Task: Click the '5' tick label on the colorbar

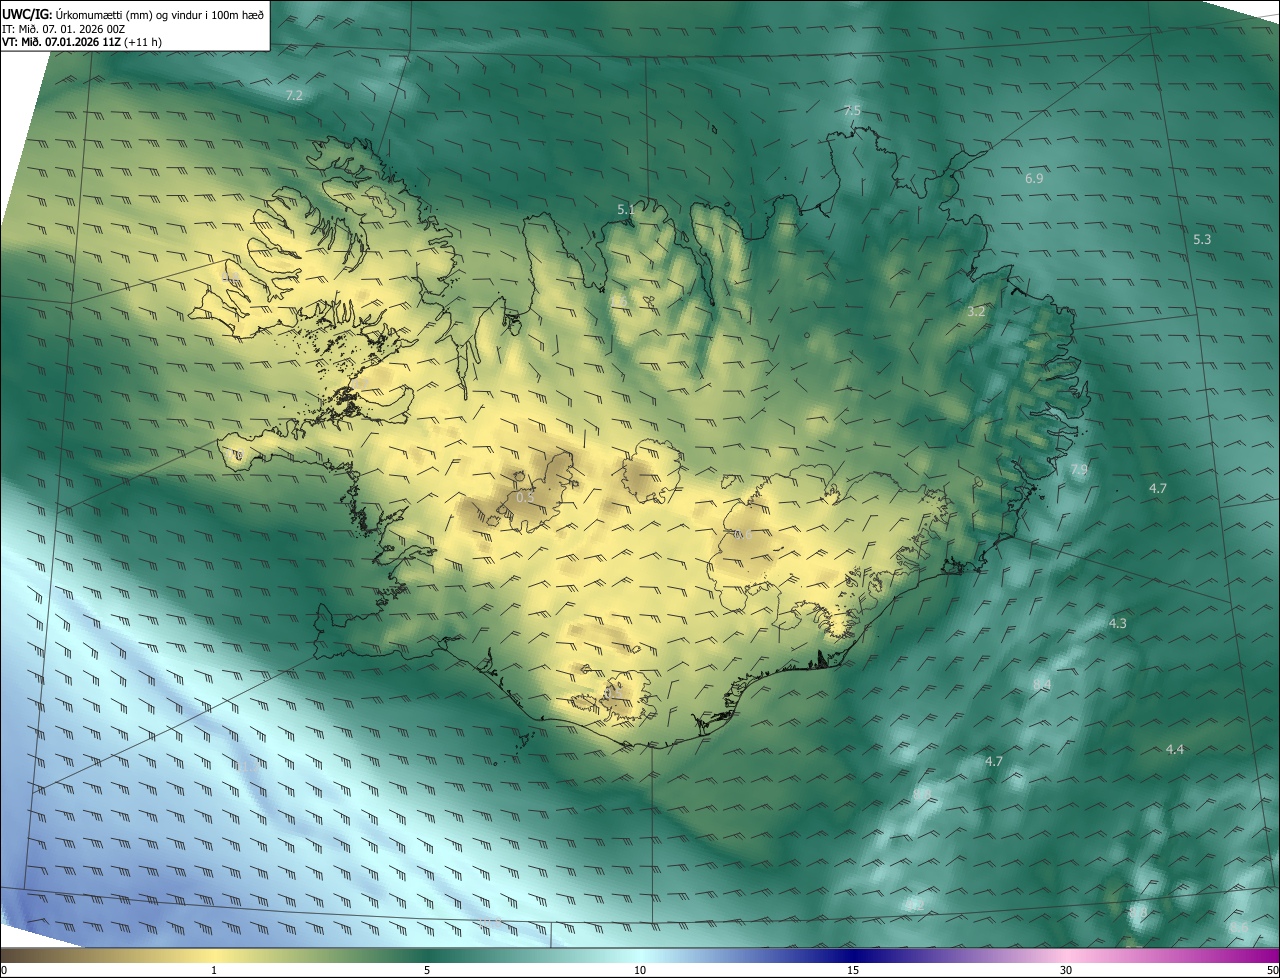Action: point(427,970)
